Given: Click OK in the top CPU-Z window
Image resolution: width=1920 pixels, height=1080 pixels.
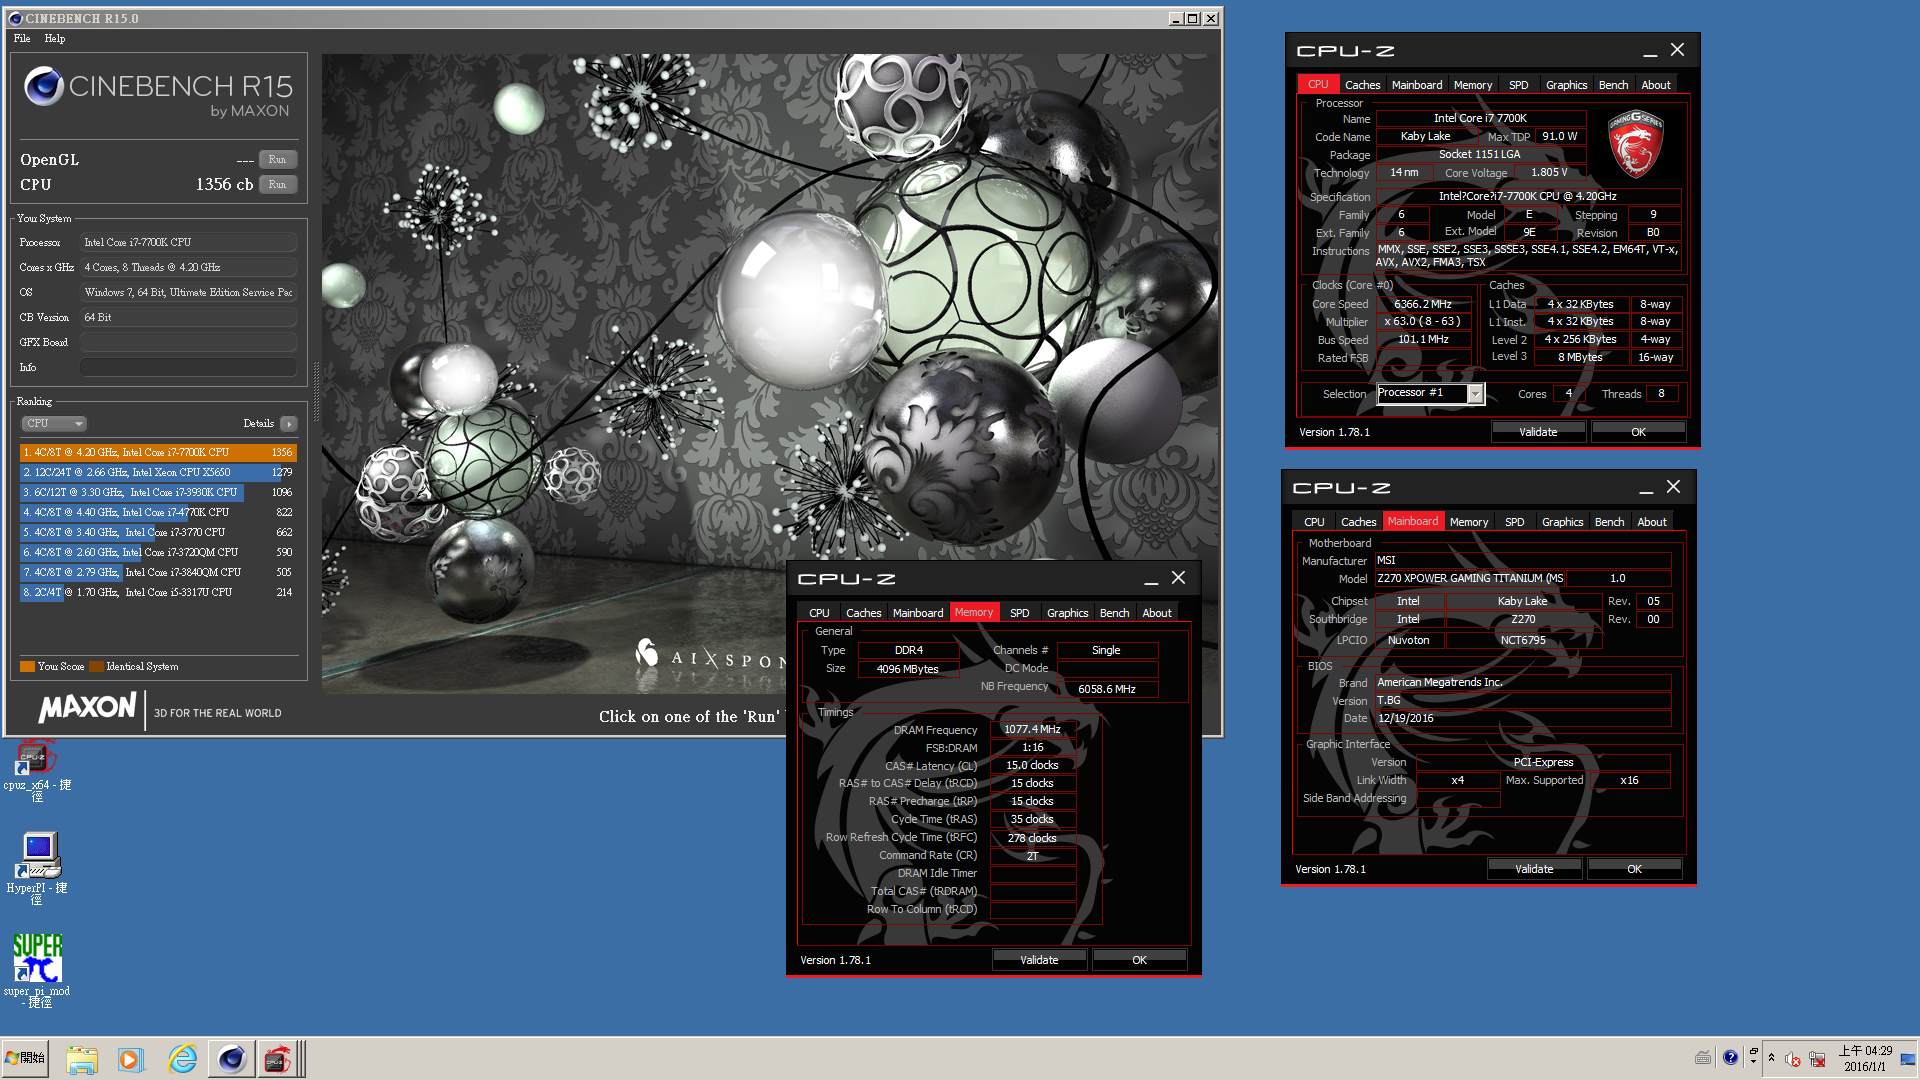Looking at the screenshot, I should point(1638,432).
